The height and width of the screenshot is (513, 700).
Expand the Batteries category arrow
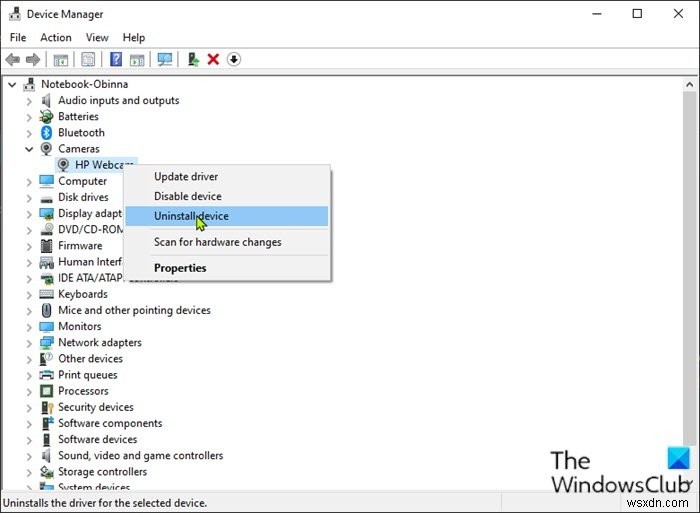click(x=29, y=117)
